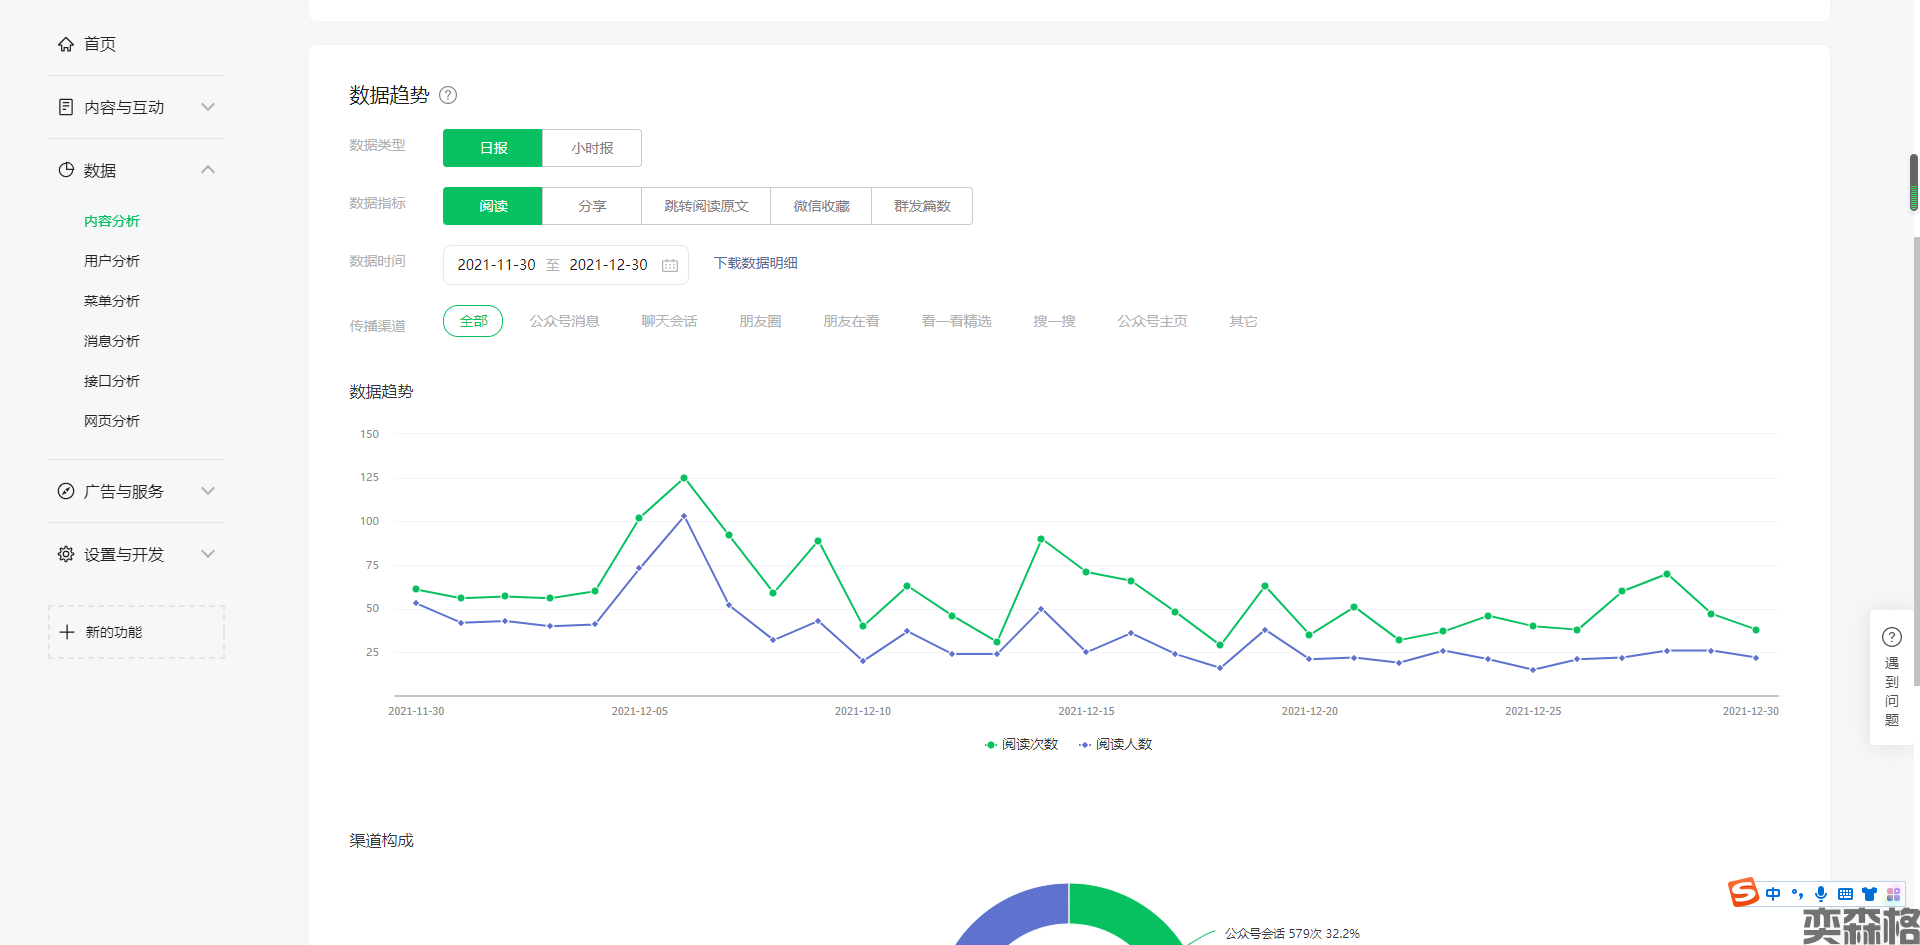Toggle 阅读人数 series in chart legend
Image resolution: width=1920 pixels, height=945 pixels.
point(1116,744)
